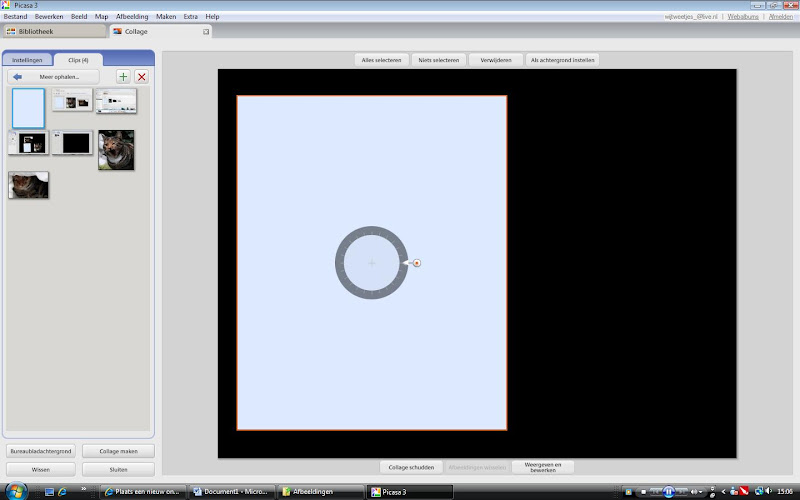Stop playback in taskbar media player
This screenshot has height=500, width=800.
643,492
